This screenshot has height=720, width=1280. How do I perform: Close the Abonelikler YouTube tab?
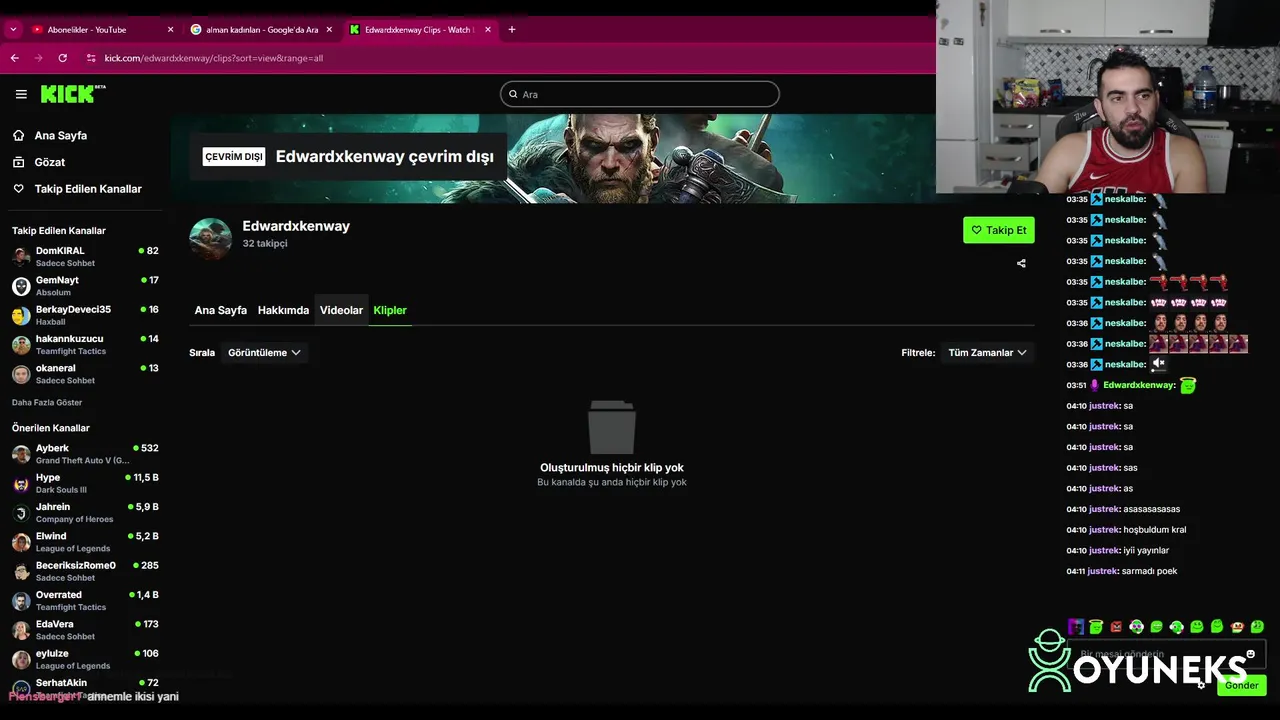pos(170,29)
